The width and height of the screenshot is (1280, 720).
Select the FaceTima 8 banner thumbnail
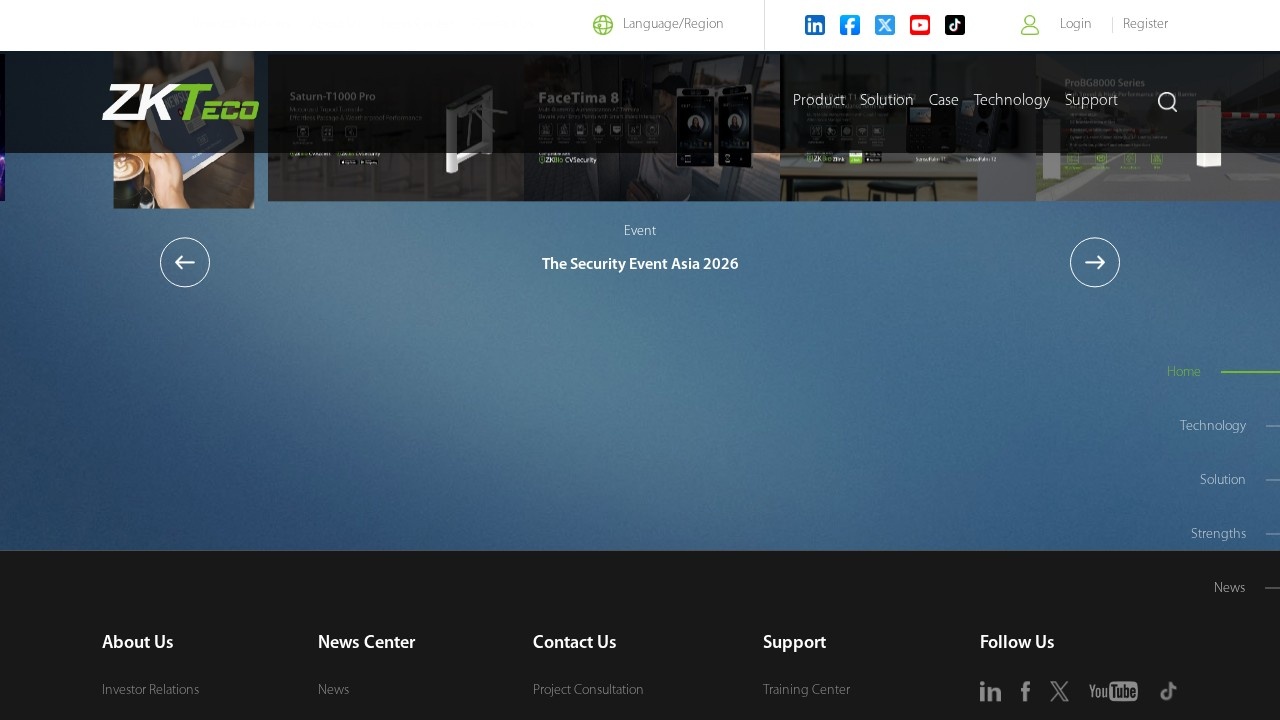click(652, 126)
